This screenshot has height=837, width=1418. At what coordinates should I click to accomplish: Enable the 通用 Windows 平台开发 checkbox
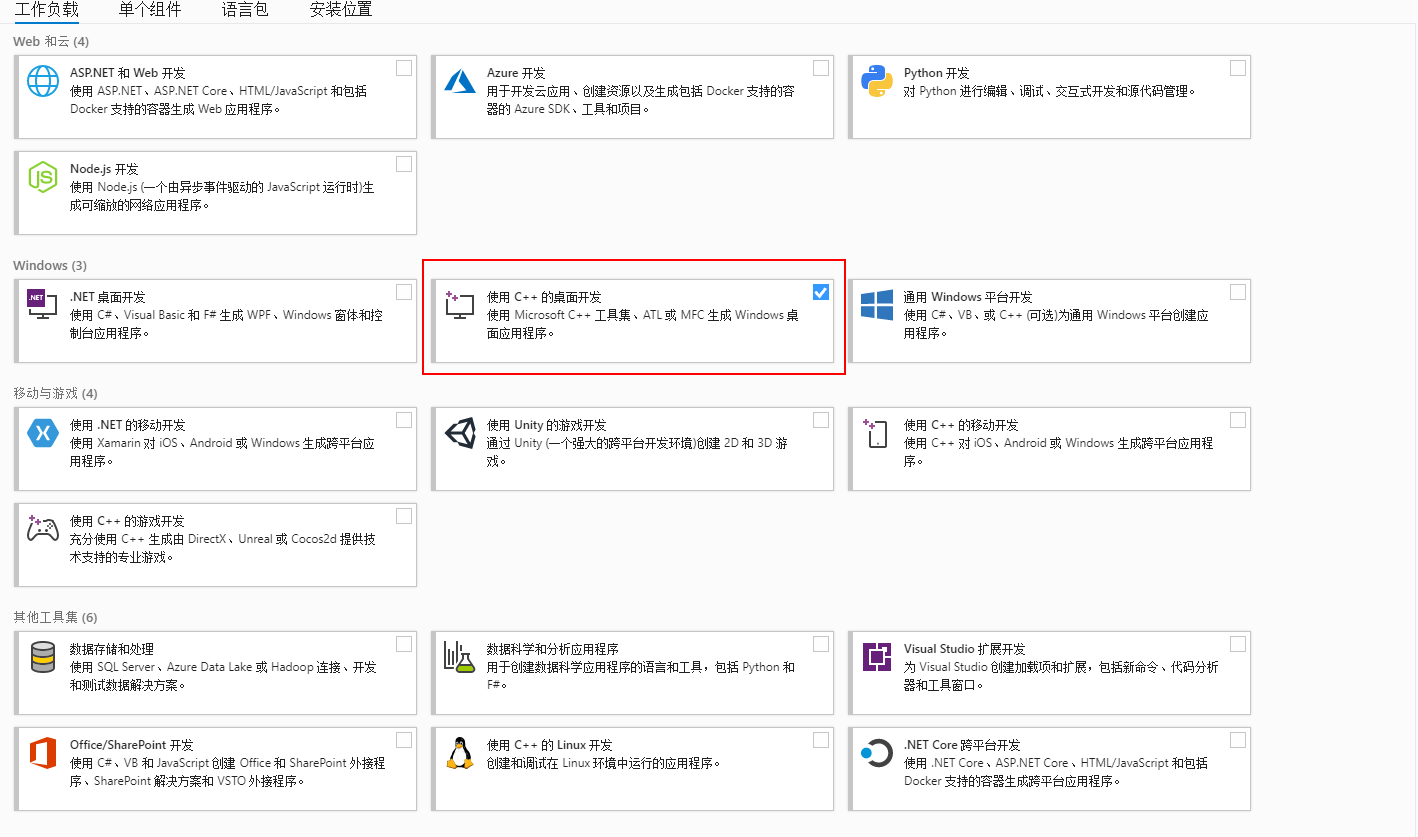point(1238,292)
